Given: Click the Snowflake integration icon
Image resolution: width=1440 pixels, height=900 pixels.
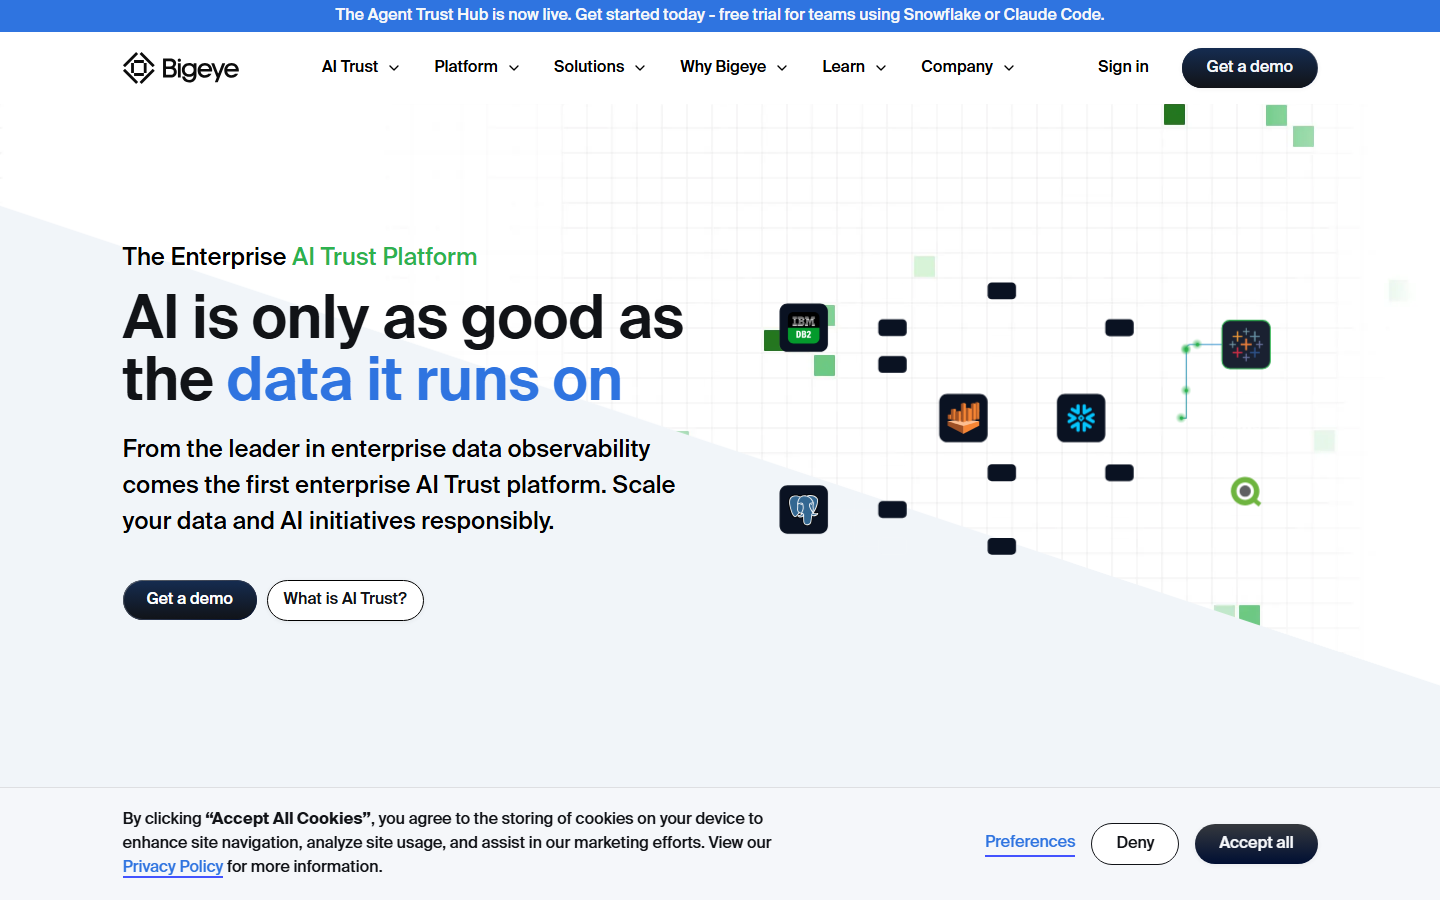Looking at the screenshot, I should 1081,418.
